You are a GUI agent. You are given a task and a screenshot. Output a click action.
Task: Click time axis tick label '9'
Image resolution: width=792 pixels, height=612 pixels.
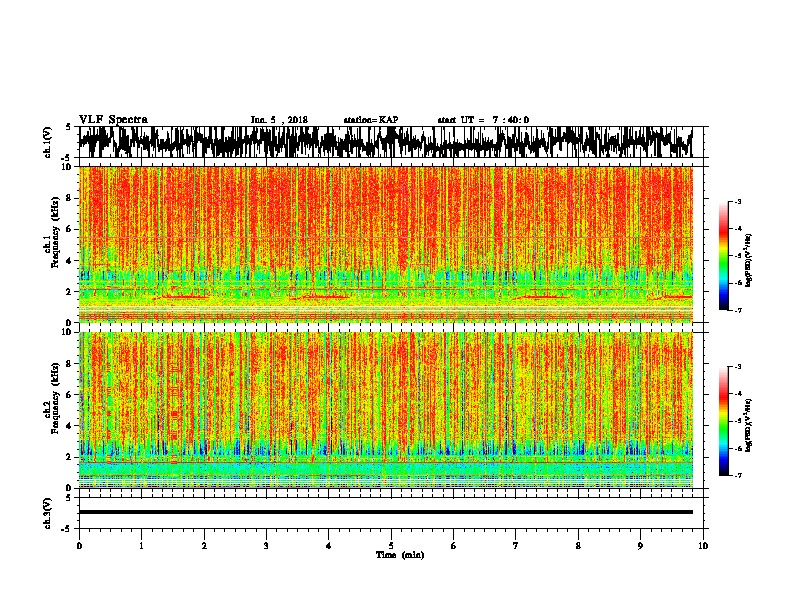click(x=640, y=546)
